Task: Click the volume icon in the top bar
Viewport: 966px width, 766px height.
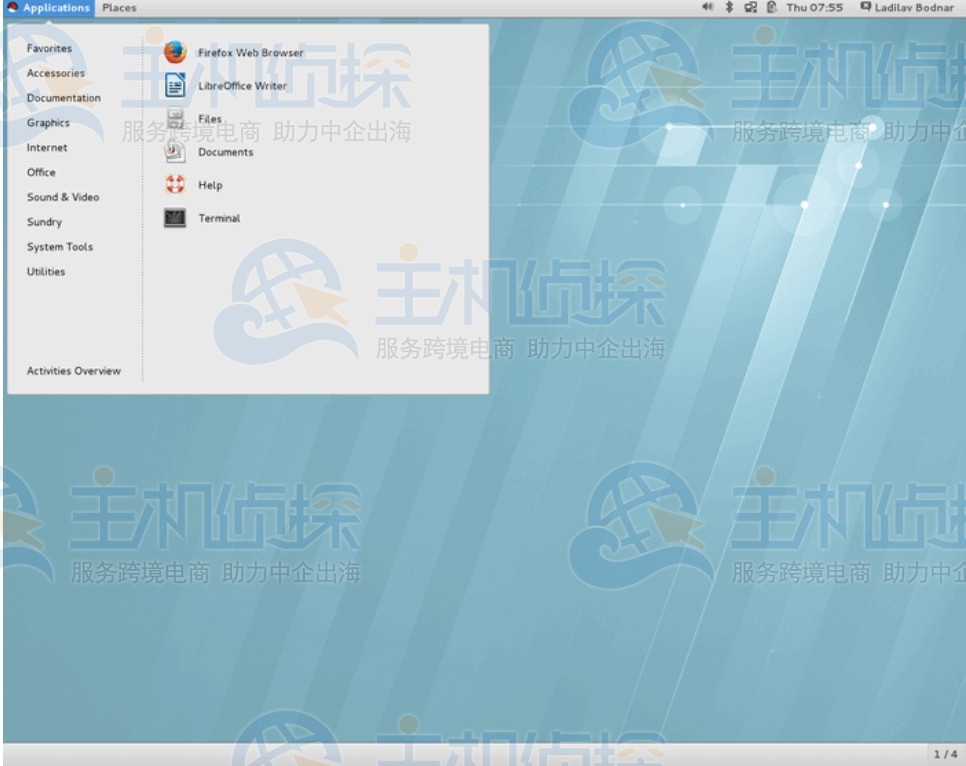Action: point(707,7)
